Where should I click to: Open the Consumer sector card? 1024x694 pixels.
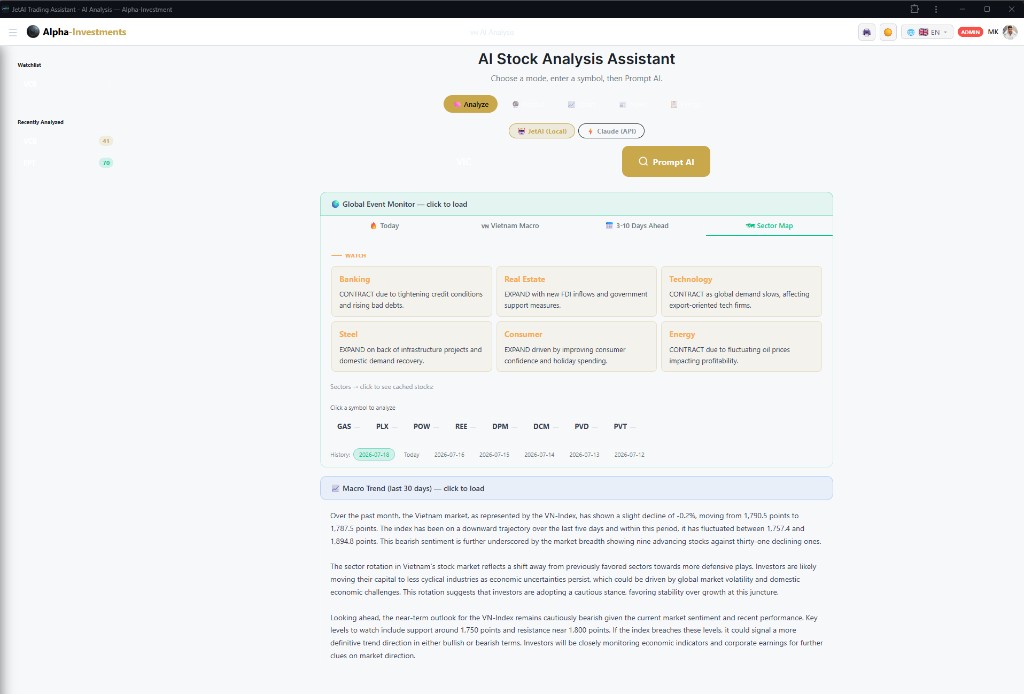click(x=576, y=347)
